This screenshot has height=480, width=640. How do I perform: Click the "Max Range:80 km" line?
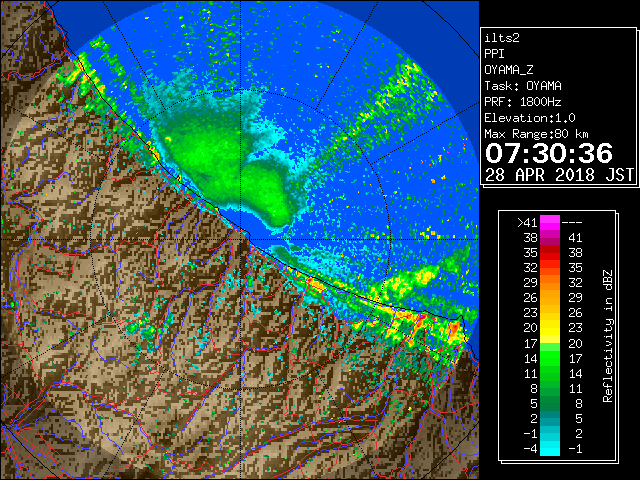pos(536,134)
